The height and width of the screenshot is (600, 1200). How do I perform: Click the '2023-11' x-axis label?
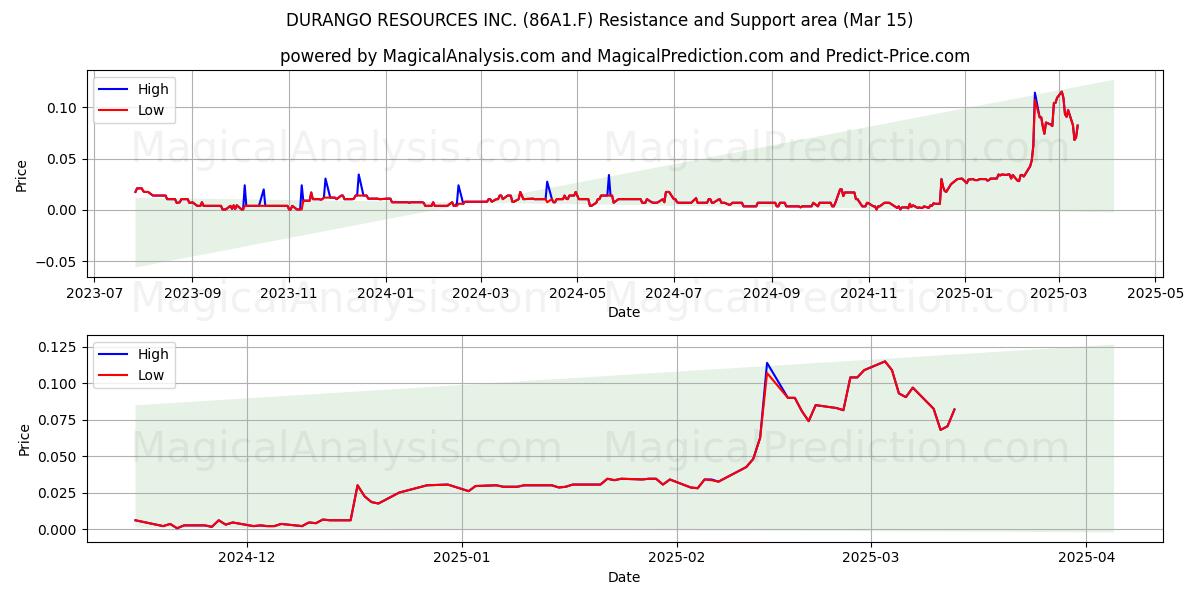click(x=289, y=294)
